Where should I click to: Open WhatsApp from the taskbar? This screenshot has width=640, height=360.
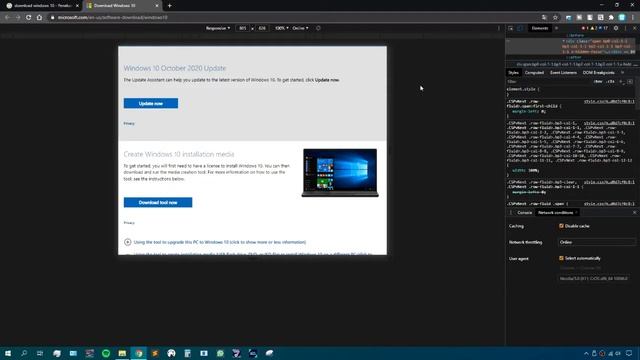[x=220, y=353]
